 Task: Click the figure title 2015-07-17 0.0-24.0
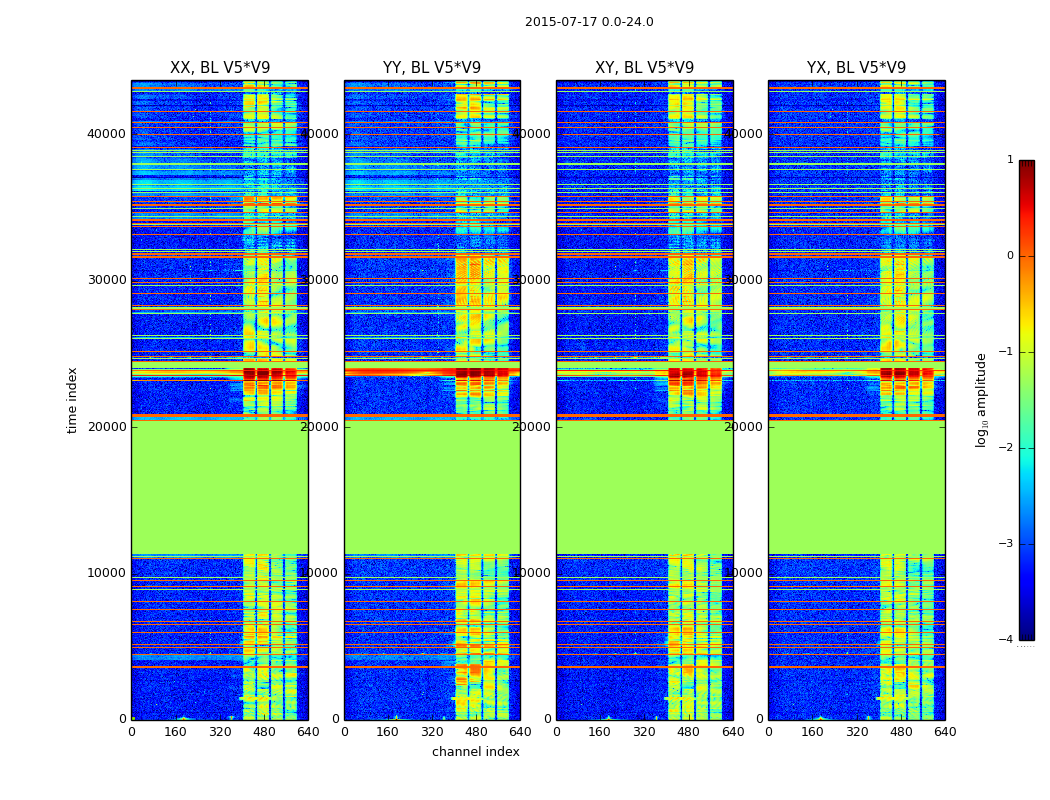coord(589,22)
